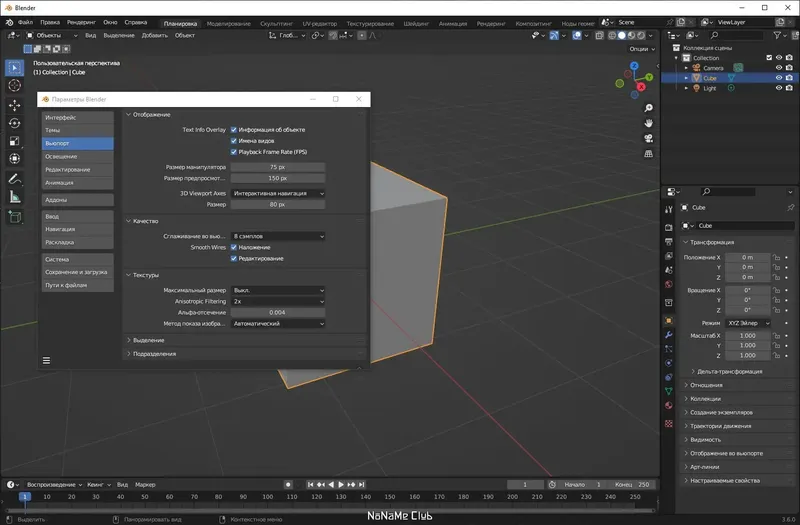
Task: Disable the Playback Frame Rate (FPS) checkbox
Action: (x=234, y=151)
